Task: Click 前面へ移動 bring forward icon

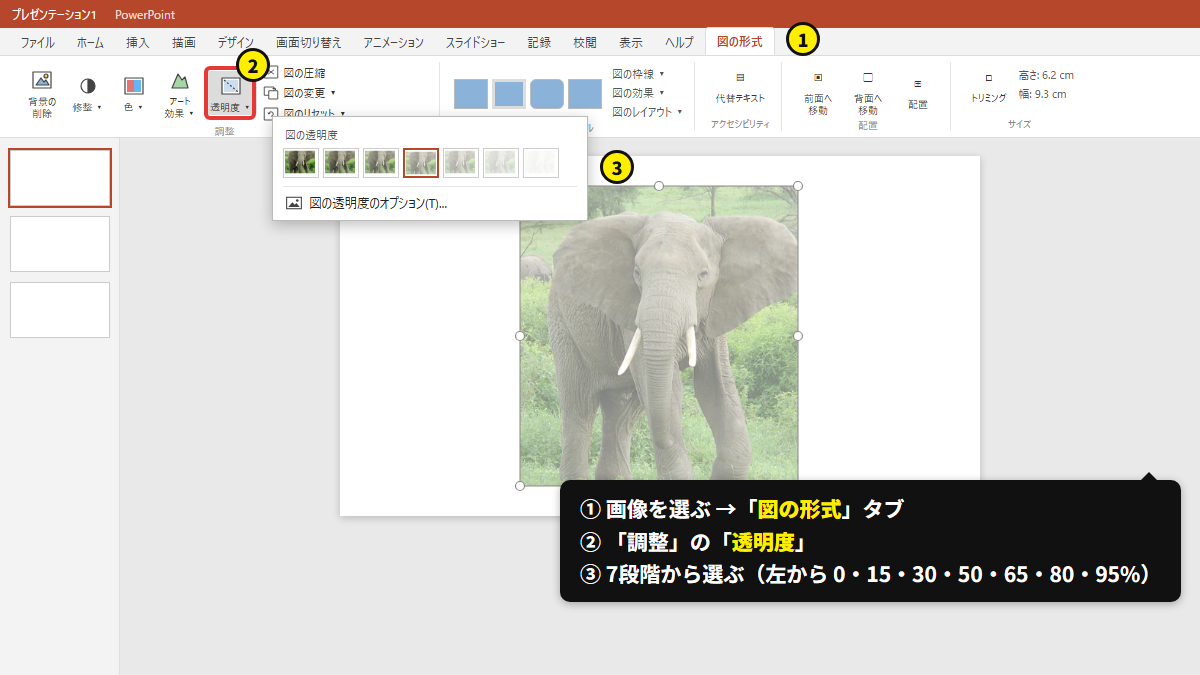Action: 818,77
